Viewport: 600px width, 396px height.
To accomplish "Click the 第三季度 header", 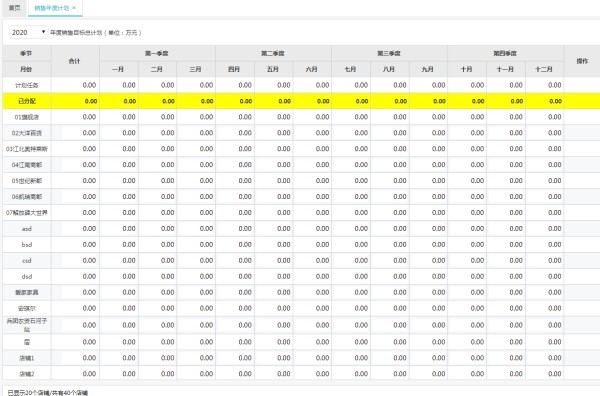I will 389,53.
